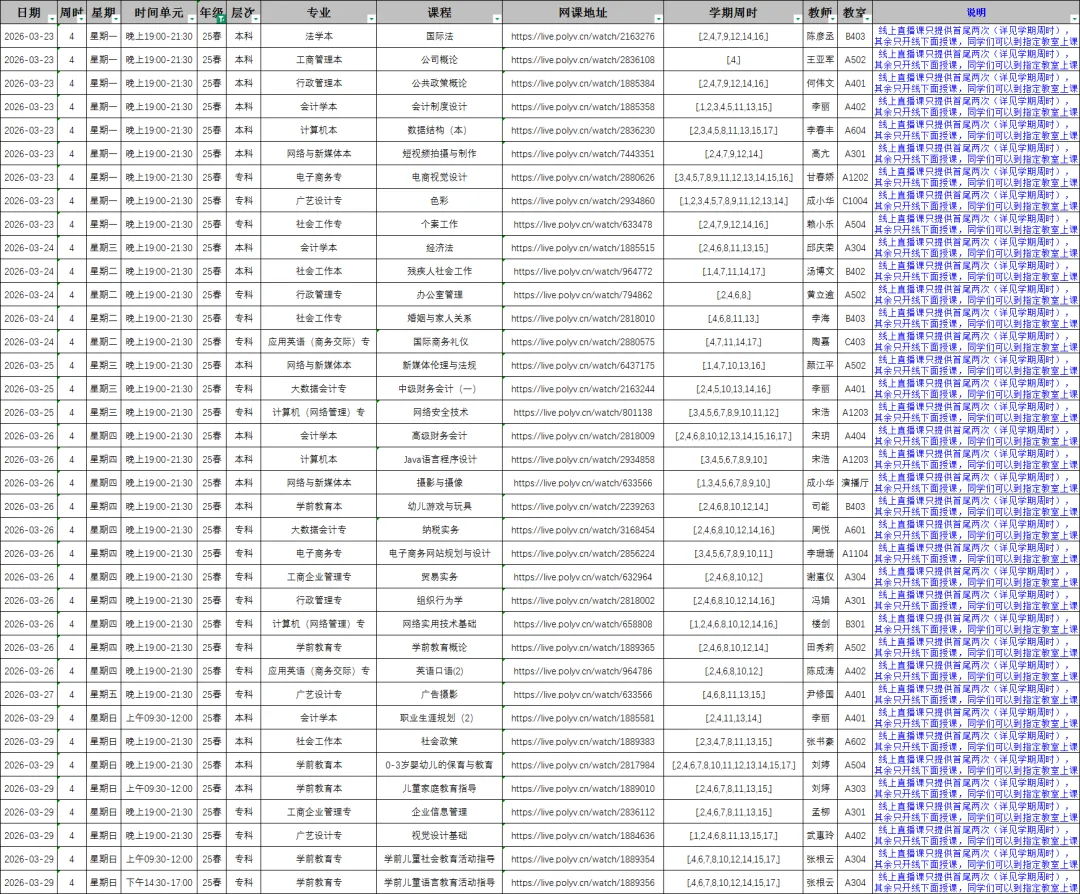This screenshot has height=894, width=1080.
Task: Select the teacher cell 陈彦丞
Action: click(820, 36)
